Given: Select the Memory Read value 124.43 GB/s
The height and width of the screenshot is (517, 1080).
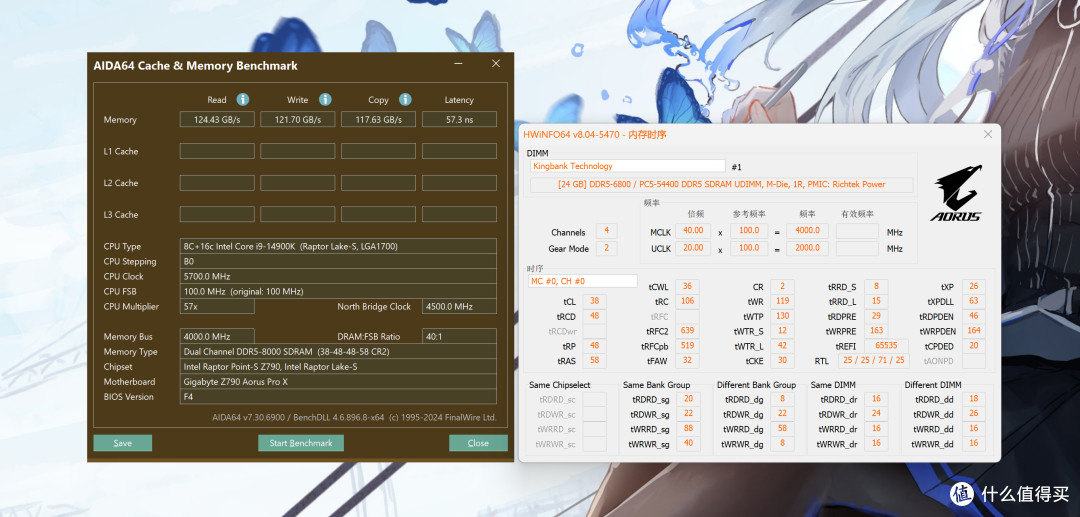Looking at the screenshot, I should 217,120.
